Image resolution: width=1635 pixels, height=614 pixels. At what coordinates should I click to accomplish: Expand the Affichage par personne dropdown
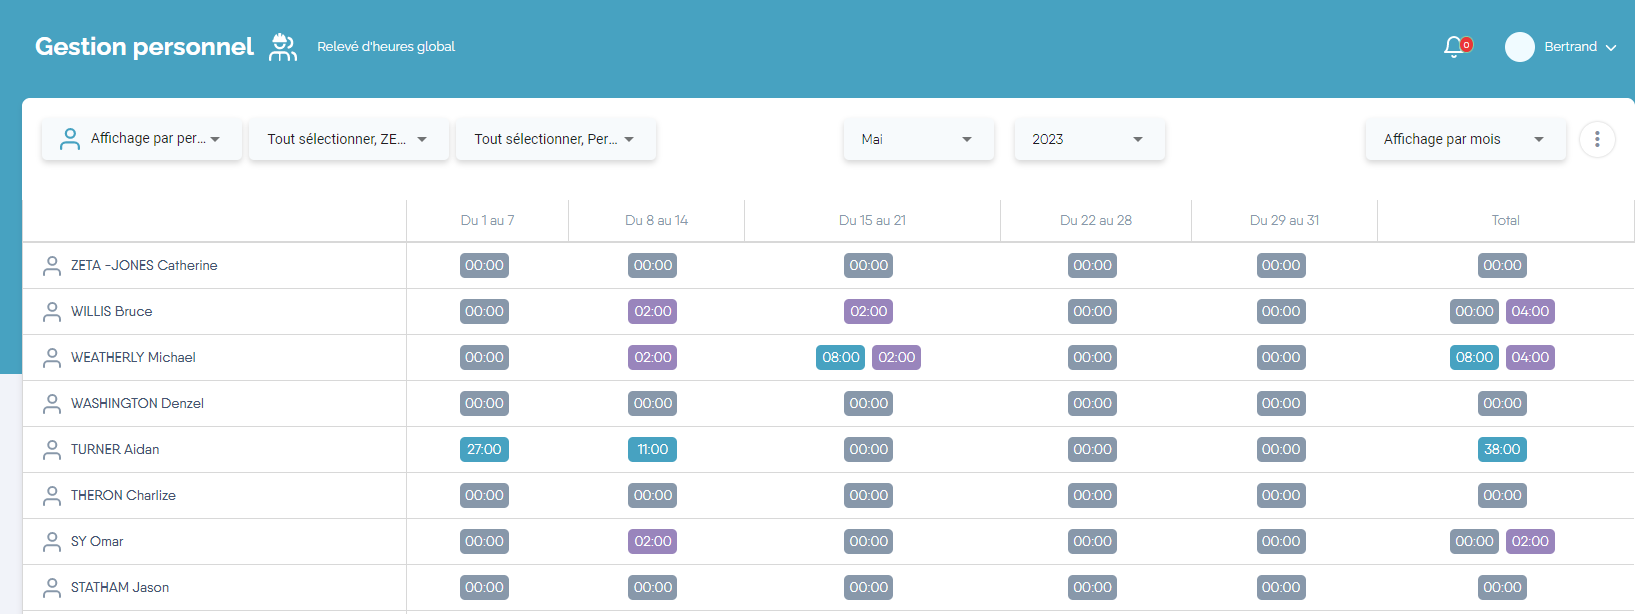pos(141,139)
